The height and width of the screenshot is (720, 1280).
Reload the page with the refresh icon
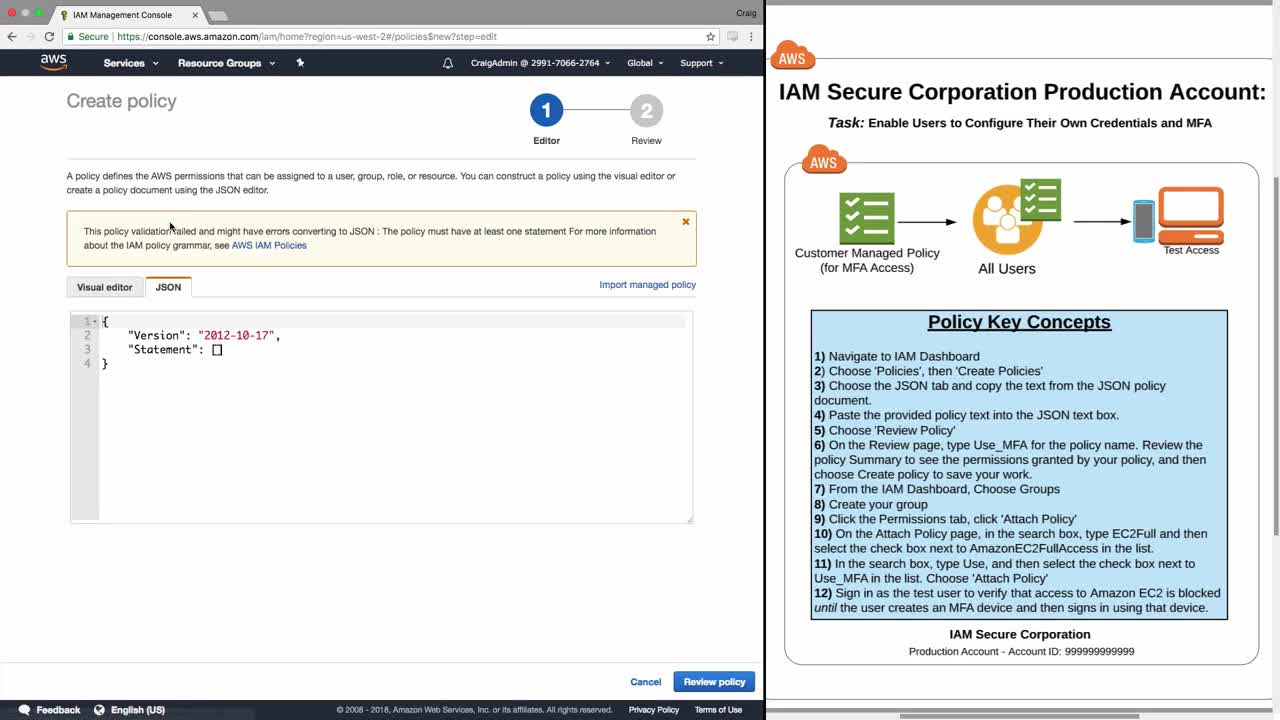49,36
